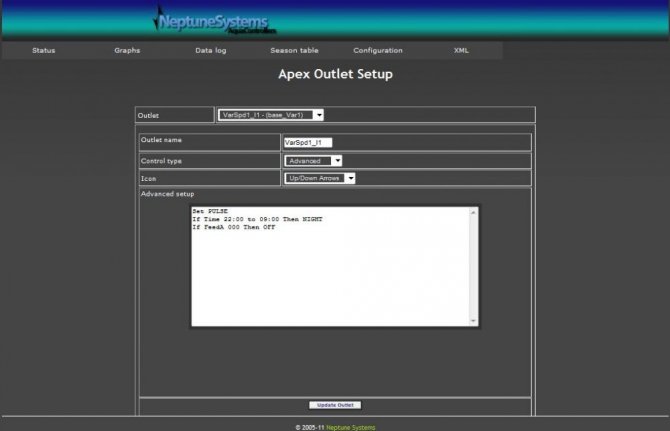The image size is (670, 431).
Task: Click the 'Outlet name' label
Action: pos(161,140)
